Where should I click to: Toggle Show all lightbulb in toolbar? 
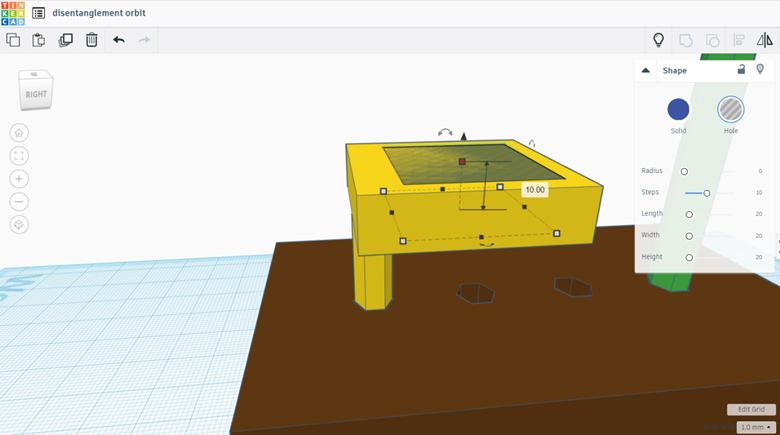click(659, 40)
